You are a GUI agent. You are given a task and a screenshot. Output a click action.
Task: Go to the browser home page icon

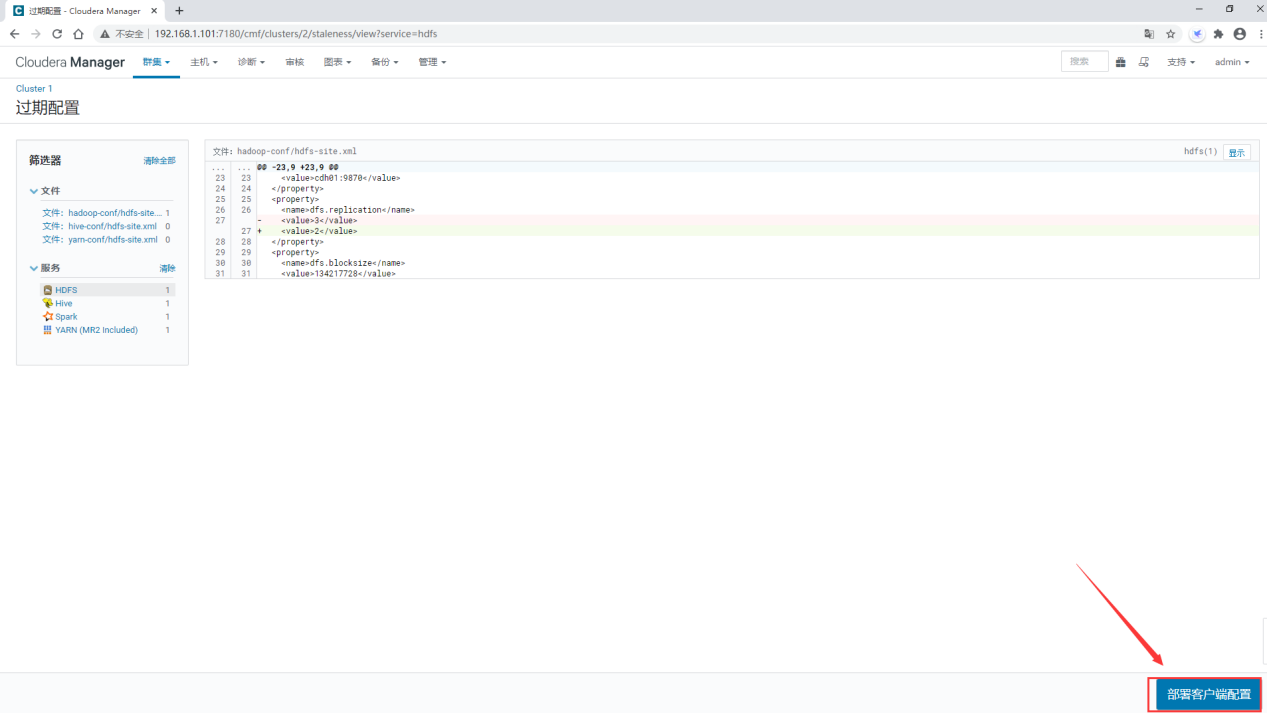79,33
